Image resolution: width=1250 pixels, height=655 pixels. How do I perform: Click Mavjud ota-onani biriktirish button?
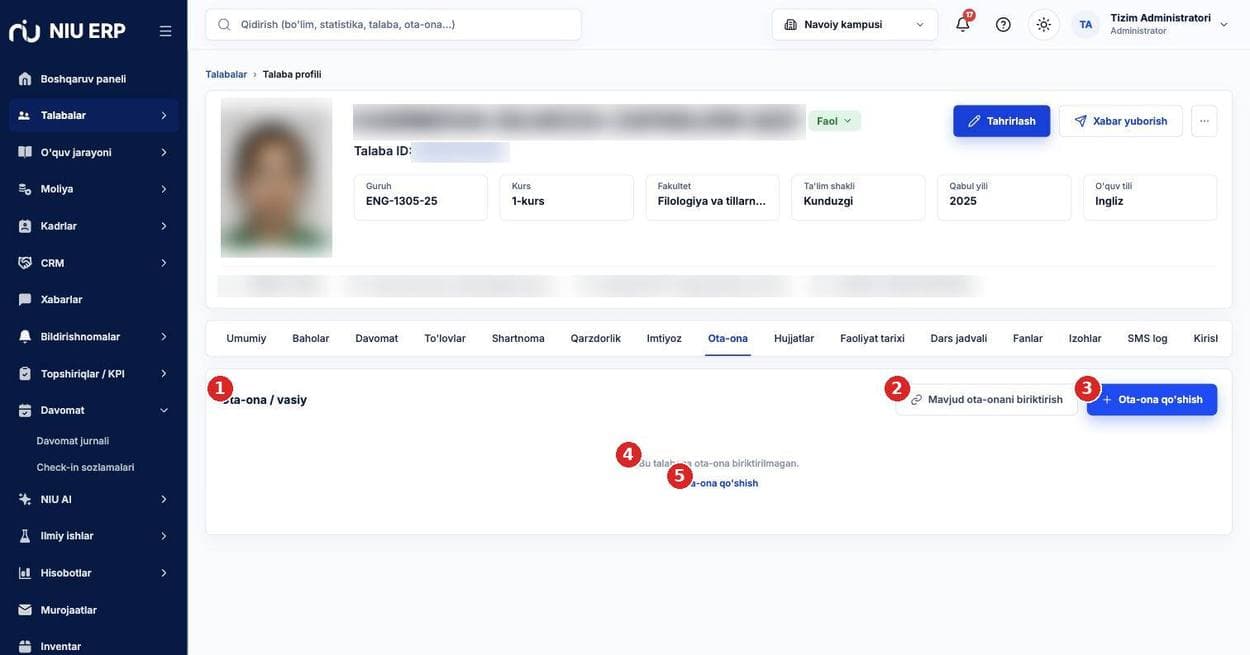click(987, 400)
